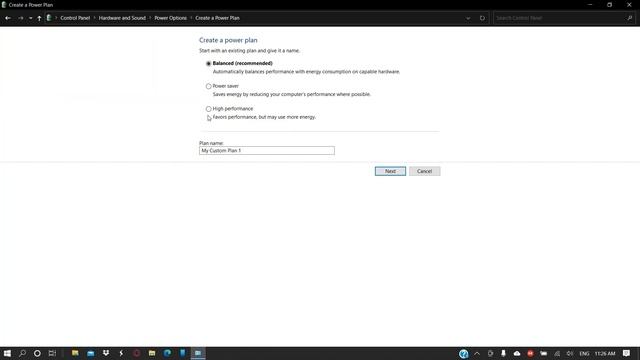Expand chevron after Control Panel breadcrumb
The width and height of the screenshot is (640, 360).
94,18
